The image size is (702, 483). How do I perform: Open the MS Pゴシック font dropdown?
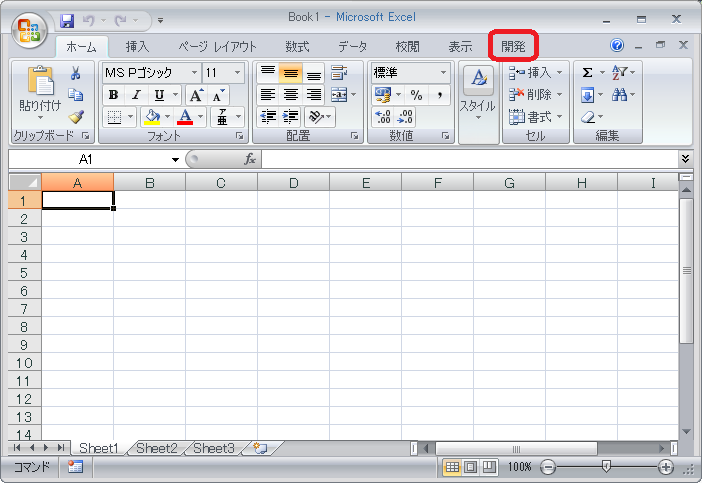194,73
